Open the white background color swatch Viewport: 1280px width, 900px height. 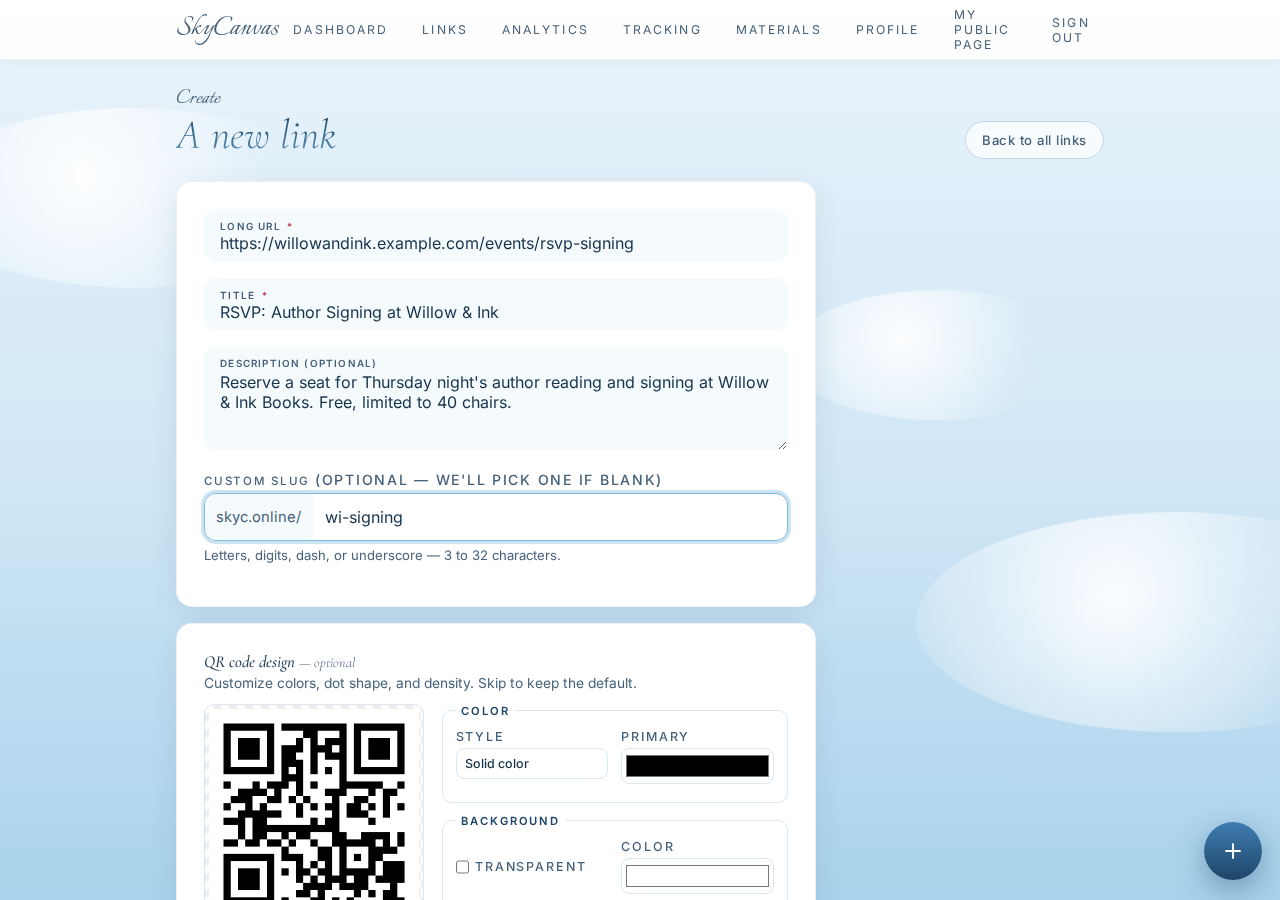[697, 876]
